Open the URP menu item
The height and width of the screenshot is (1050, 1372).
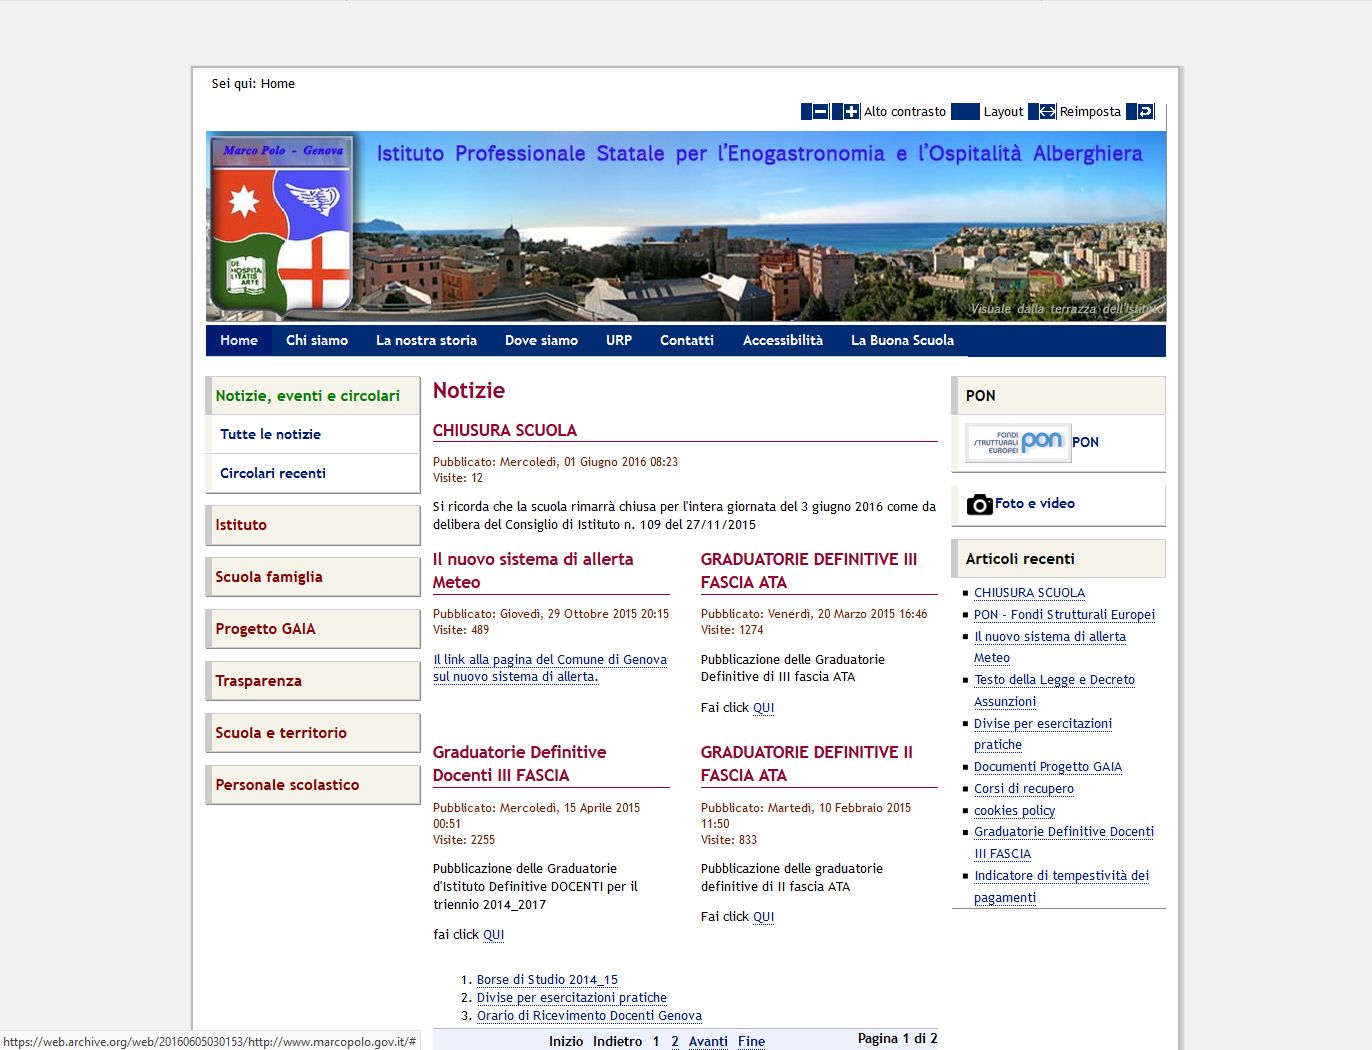pyautogui.click(x=619, y=340)
